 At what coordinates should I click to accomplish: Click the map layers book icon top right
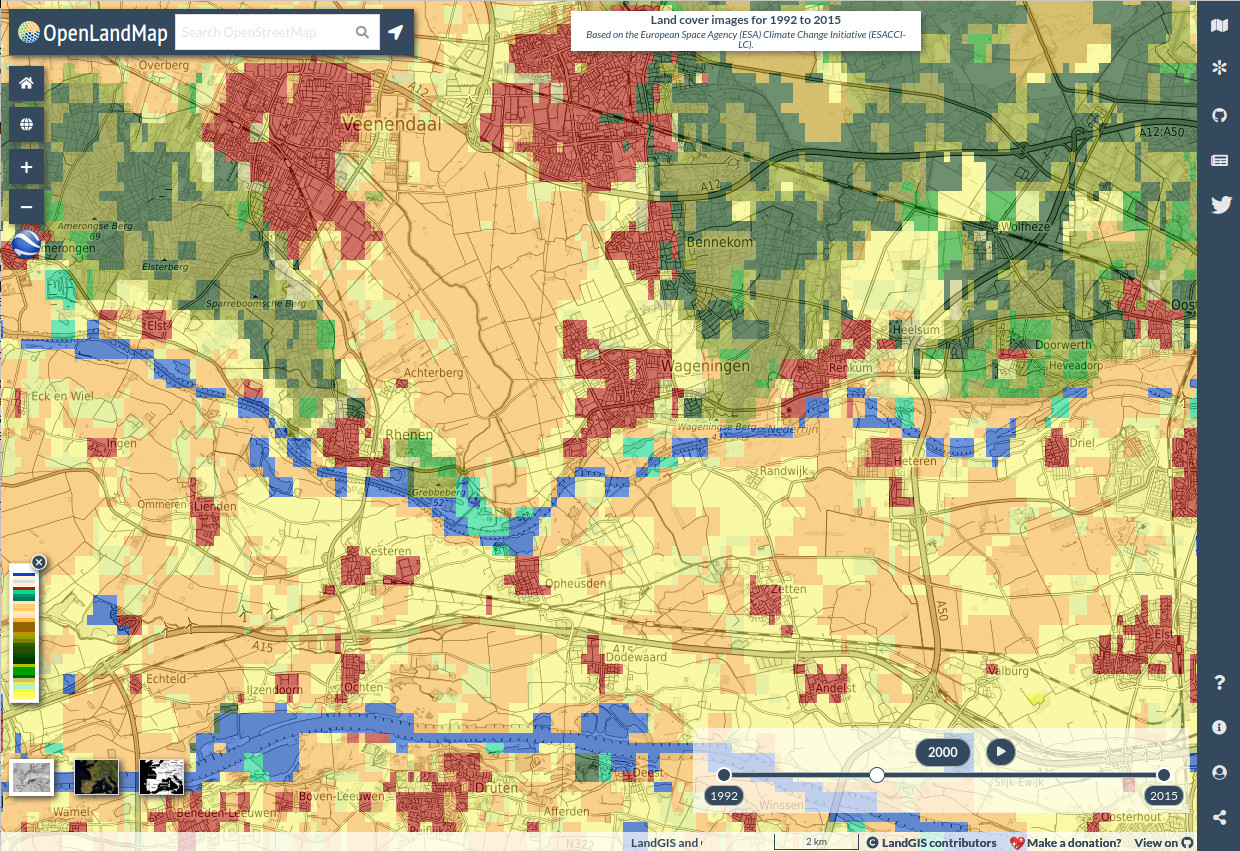point(1219,24)
